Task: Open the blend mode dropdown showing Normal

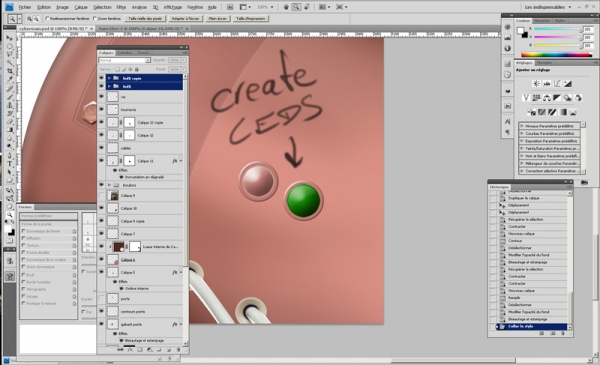Action: [124, 60]
